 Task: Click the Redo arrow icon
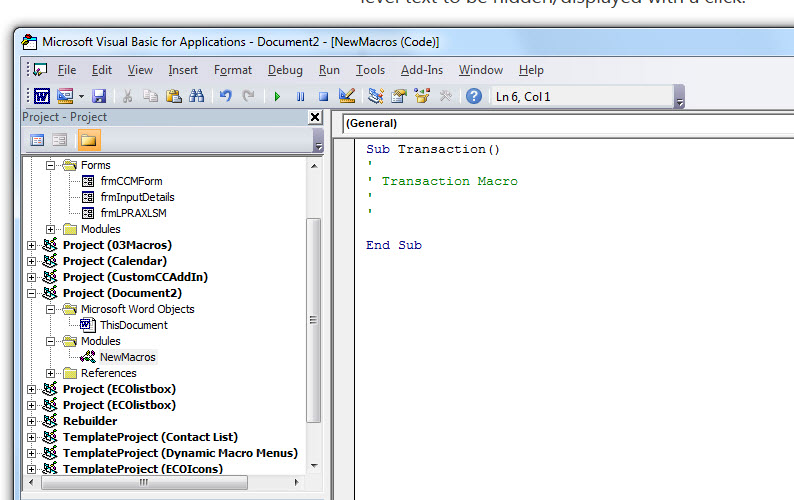(248, 95)
